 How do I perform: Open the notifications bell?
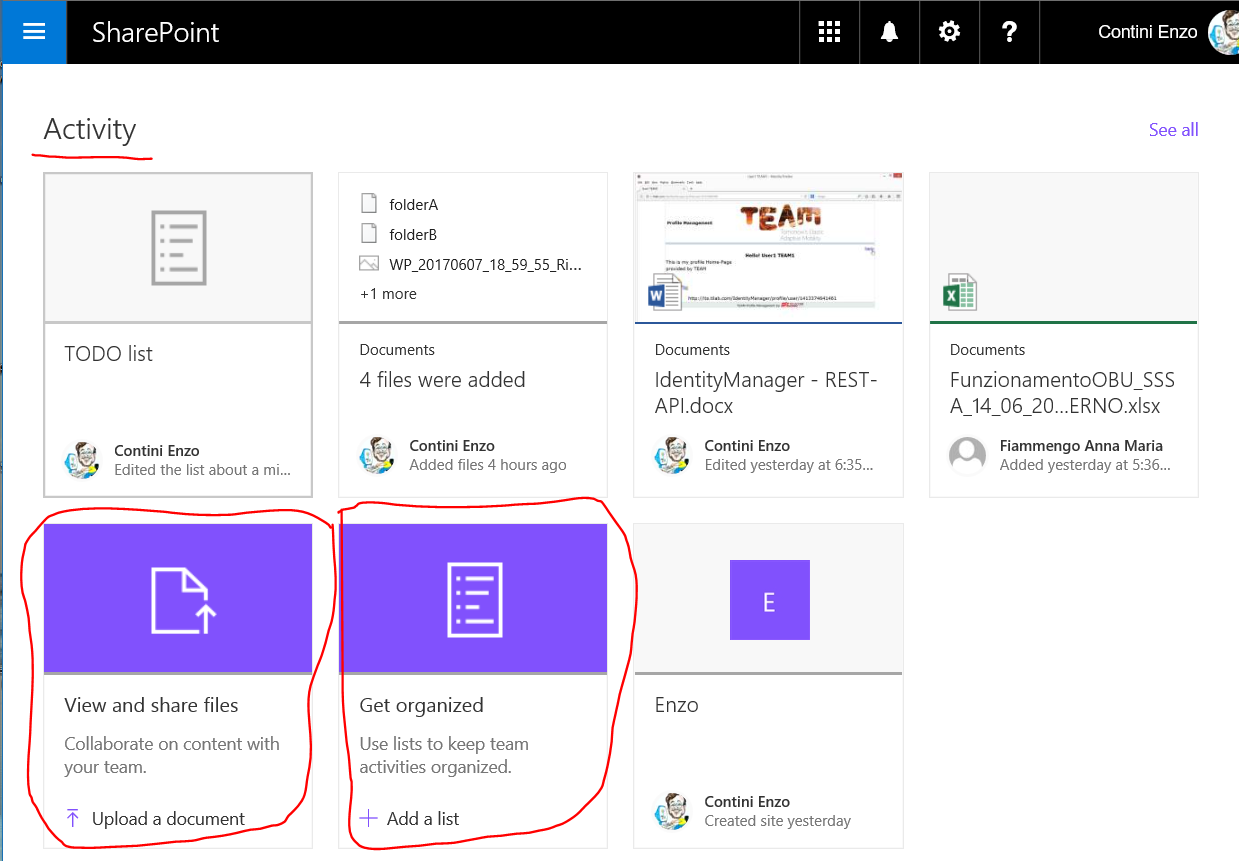pos(889,32)
